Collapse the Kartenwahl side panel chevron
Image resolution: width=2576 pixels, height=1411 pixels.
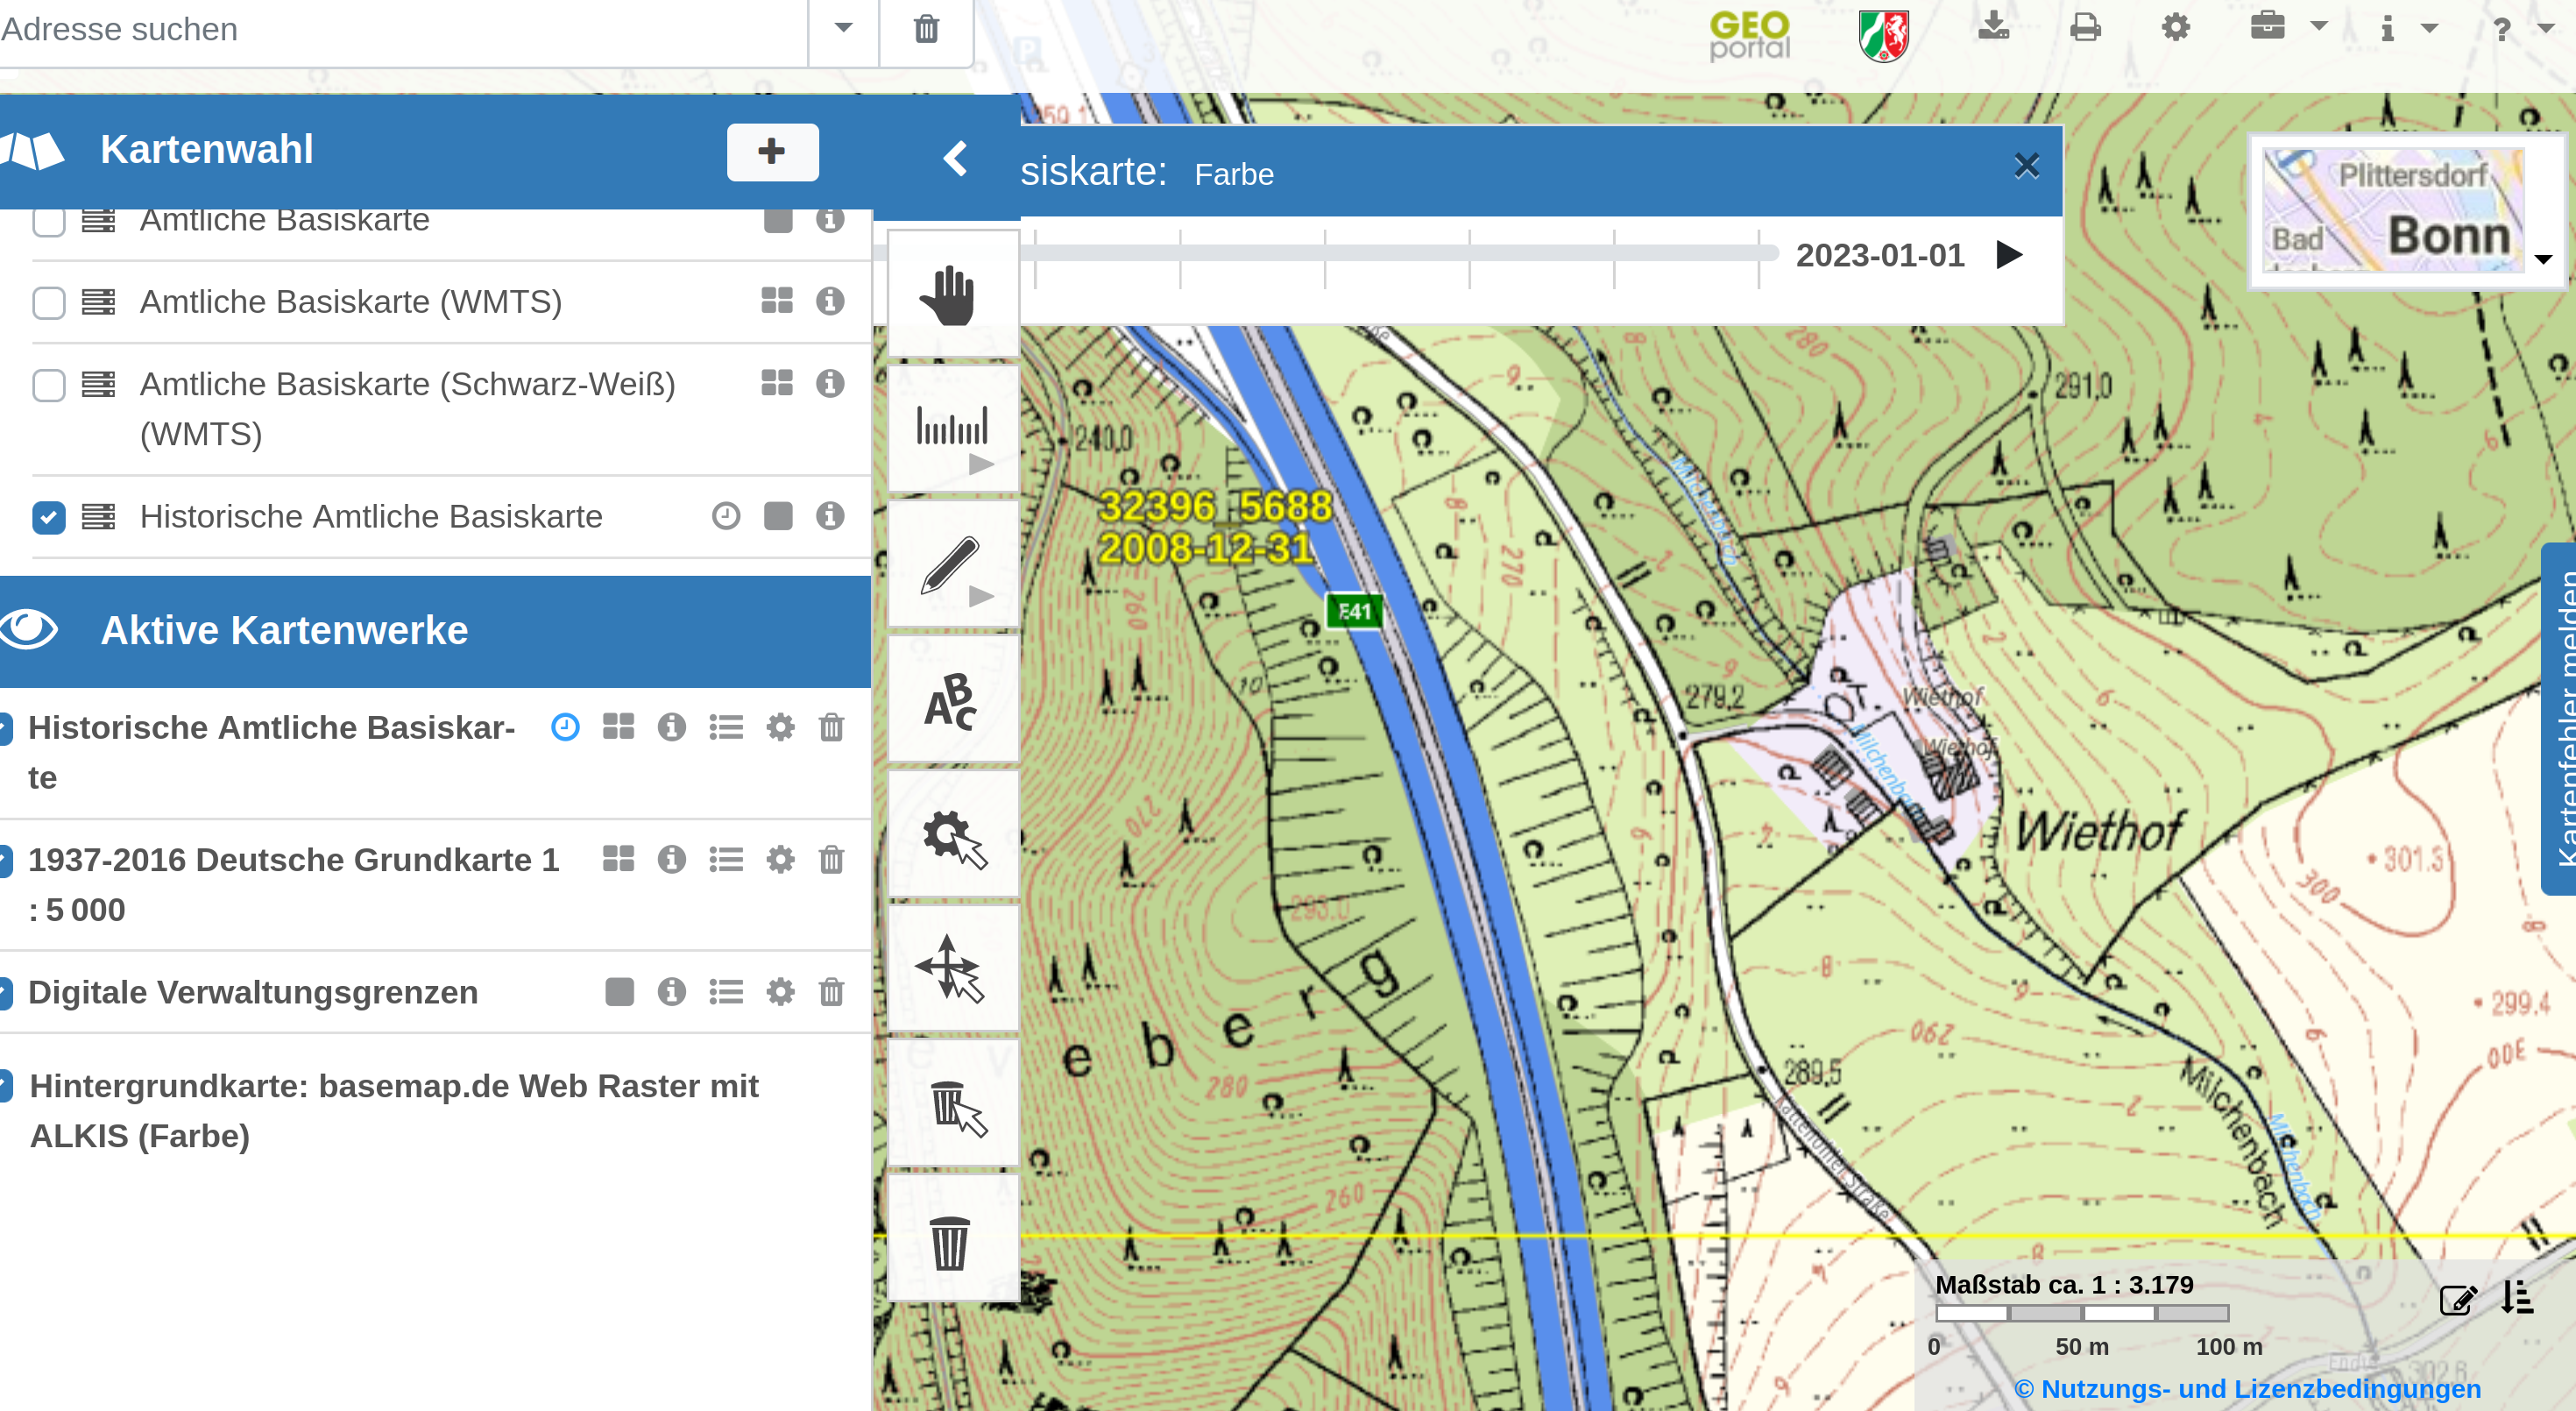coord(955,157)
